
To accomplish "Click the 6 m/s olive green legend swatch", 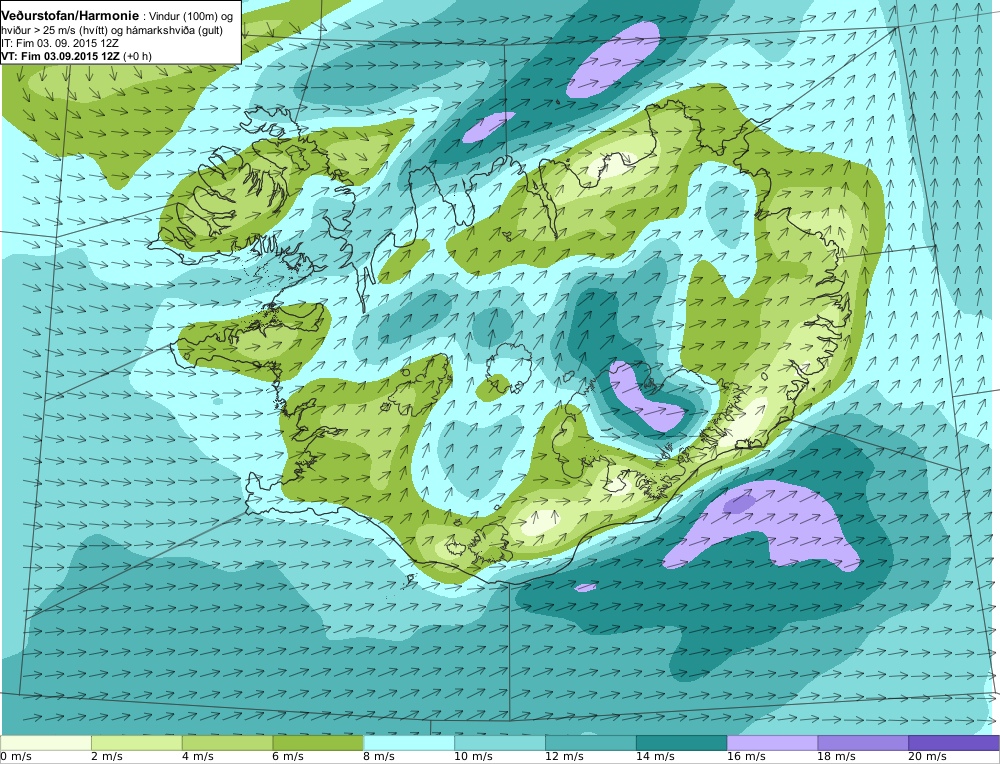I will [x=318, y=743].
